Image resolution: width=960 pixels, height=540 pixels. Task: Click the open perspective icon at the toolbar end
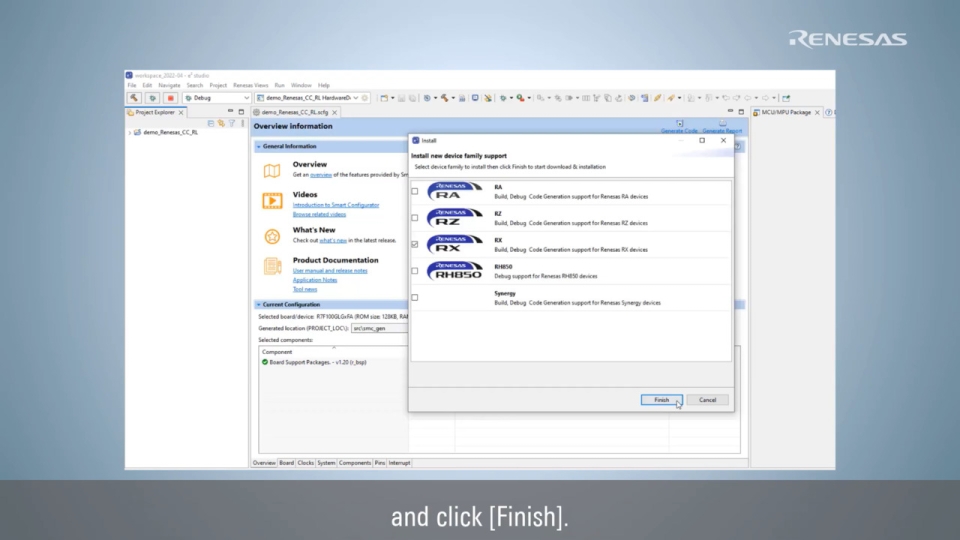click(x=787, y=98)
